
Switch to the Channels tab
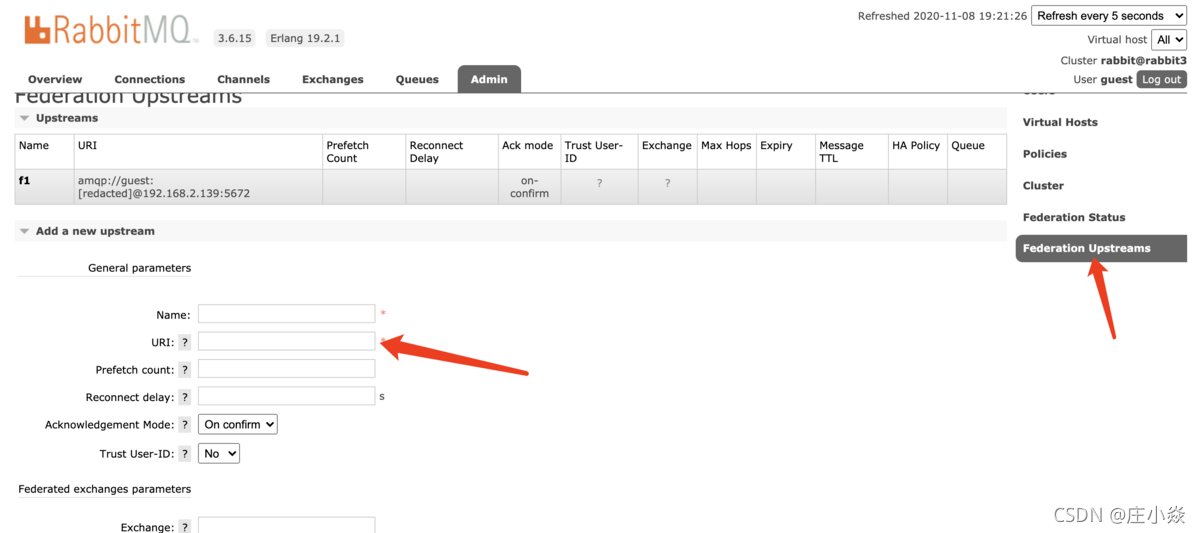tap(243, 79)
